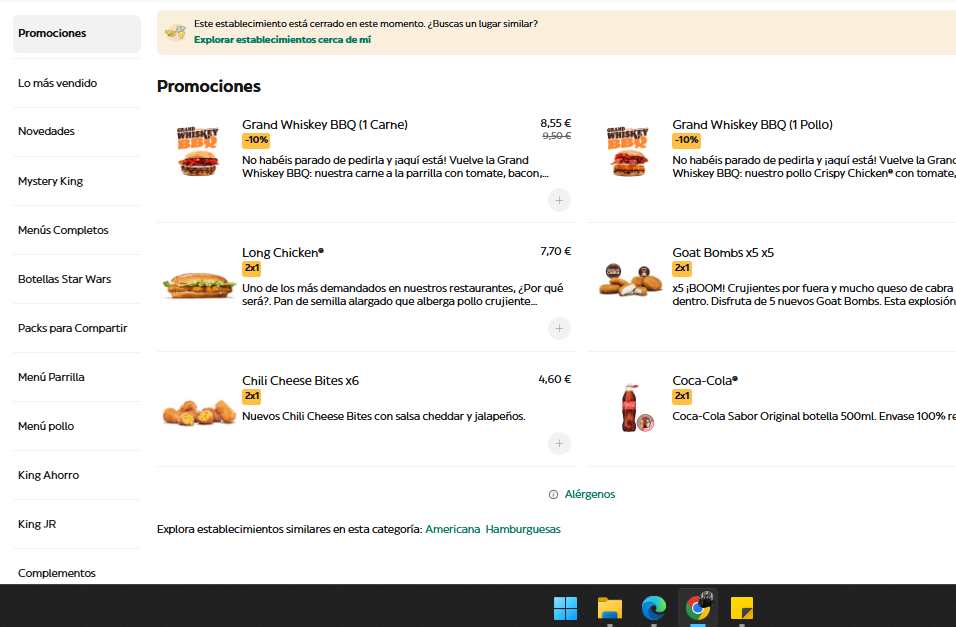Click -10% badge on Grand Whiskey Carne

click(256, 140)
